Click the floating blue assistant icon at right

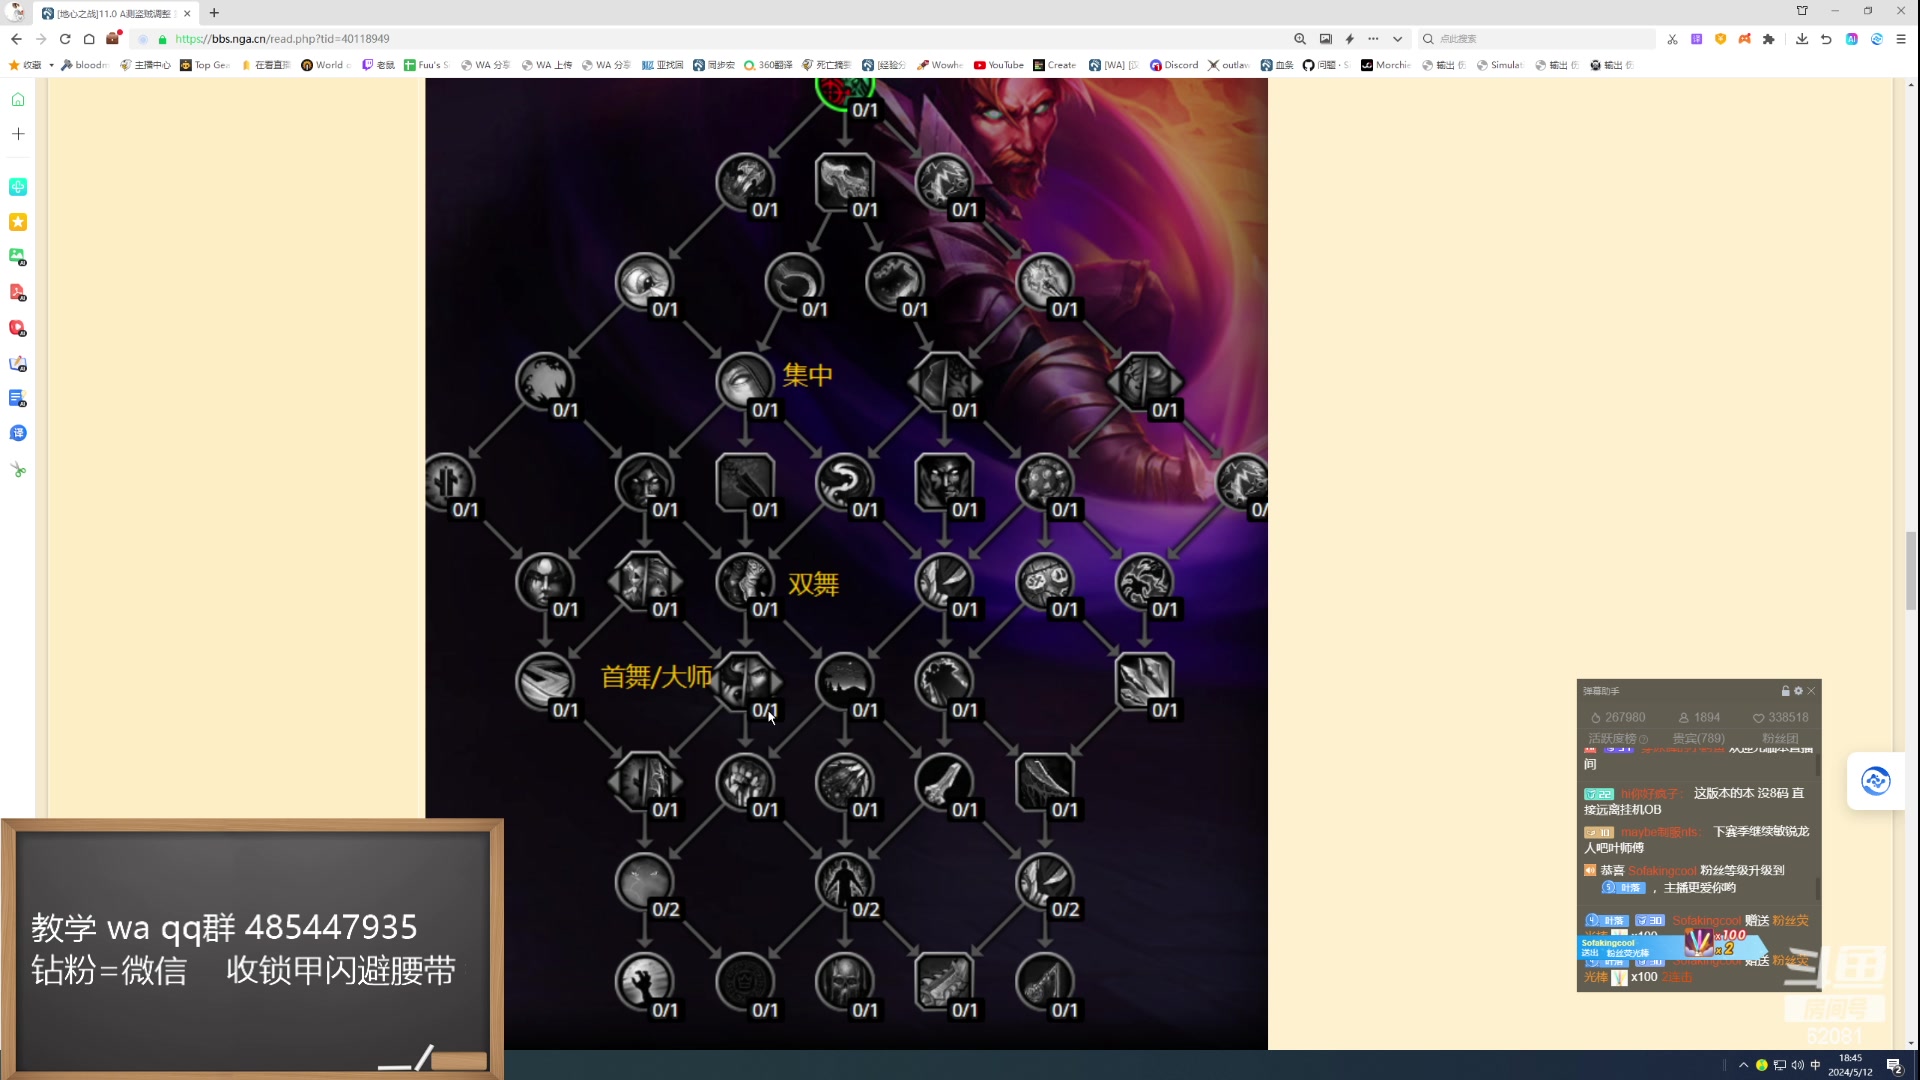[1875, 781]
